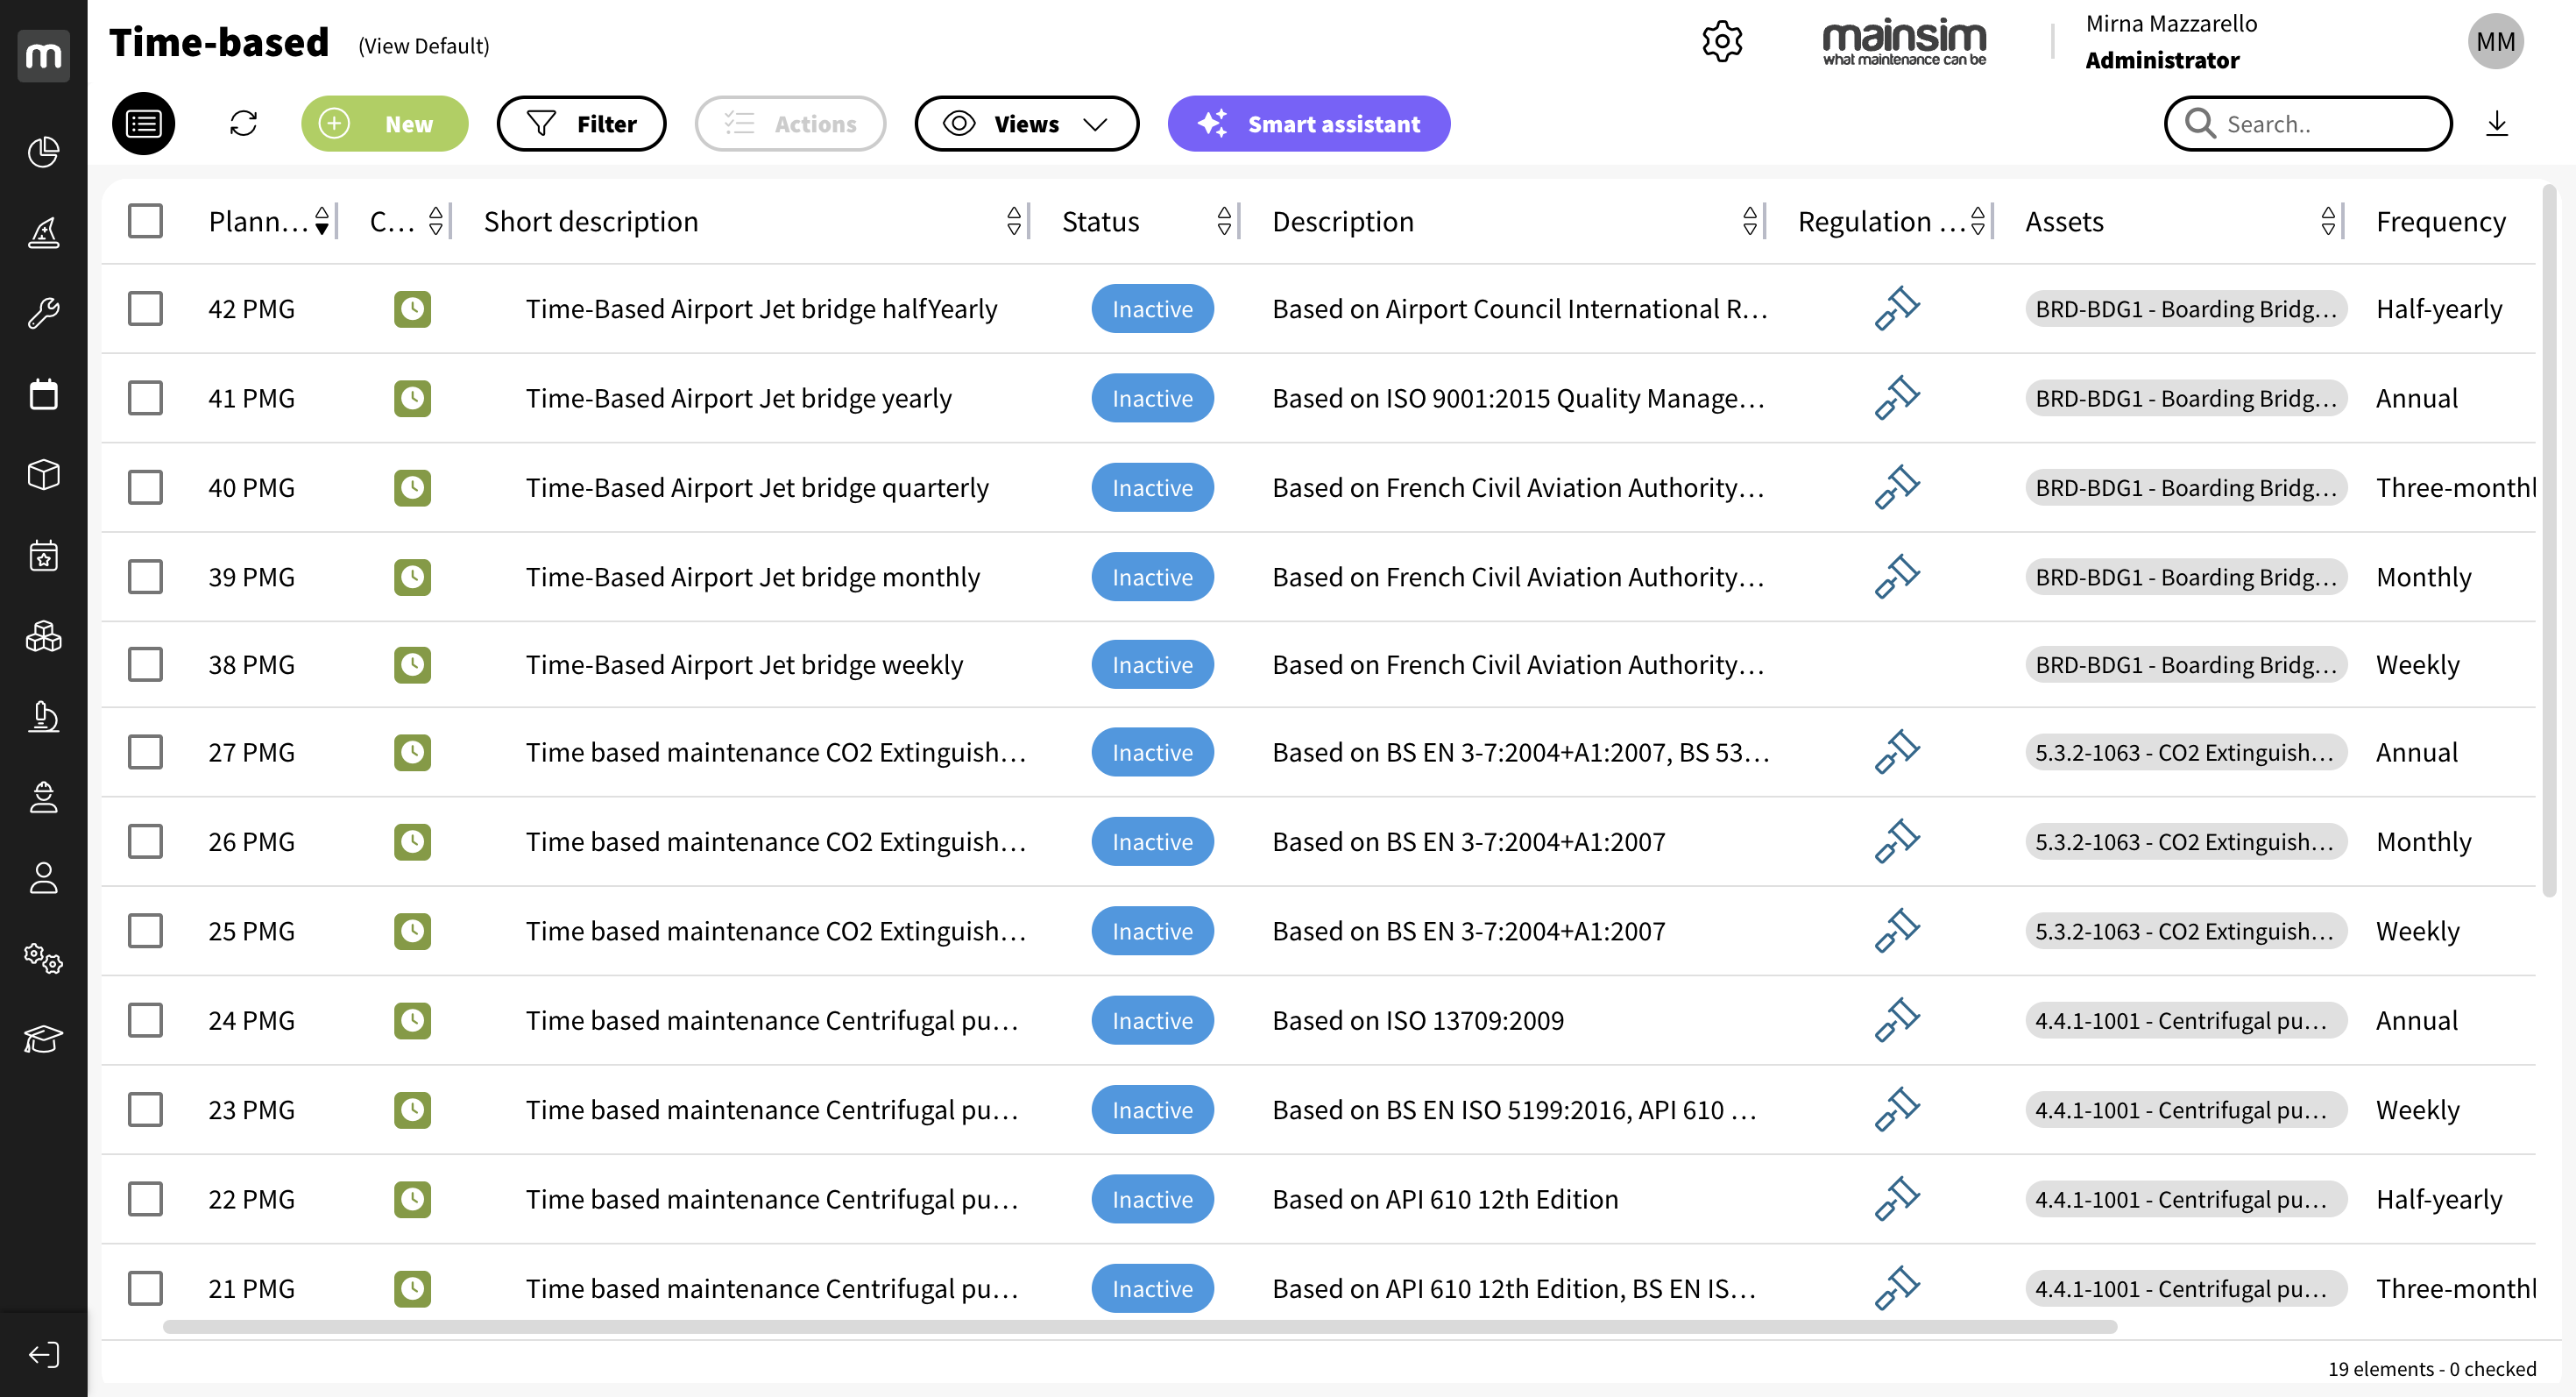Sort the Status column with its arrows
The width and height of the screenshot is (2576, 1397).
(x=1224, y=221)
